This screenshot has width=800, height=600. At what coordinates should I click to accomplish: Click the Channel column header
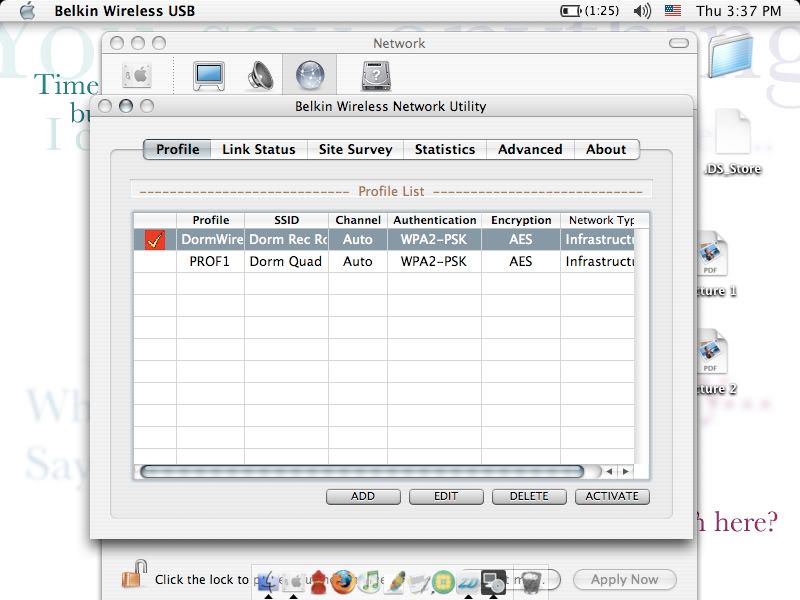[x=358, y=220]
